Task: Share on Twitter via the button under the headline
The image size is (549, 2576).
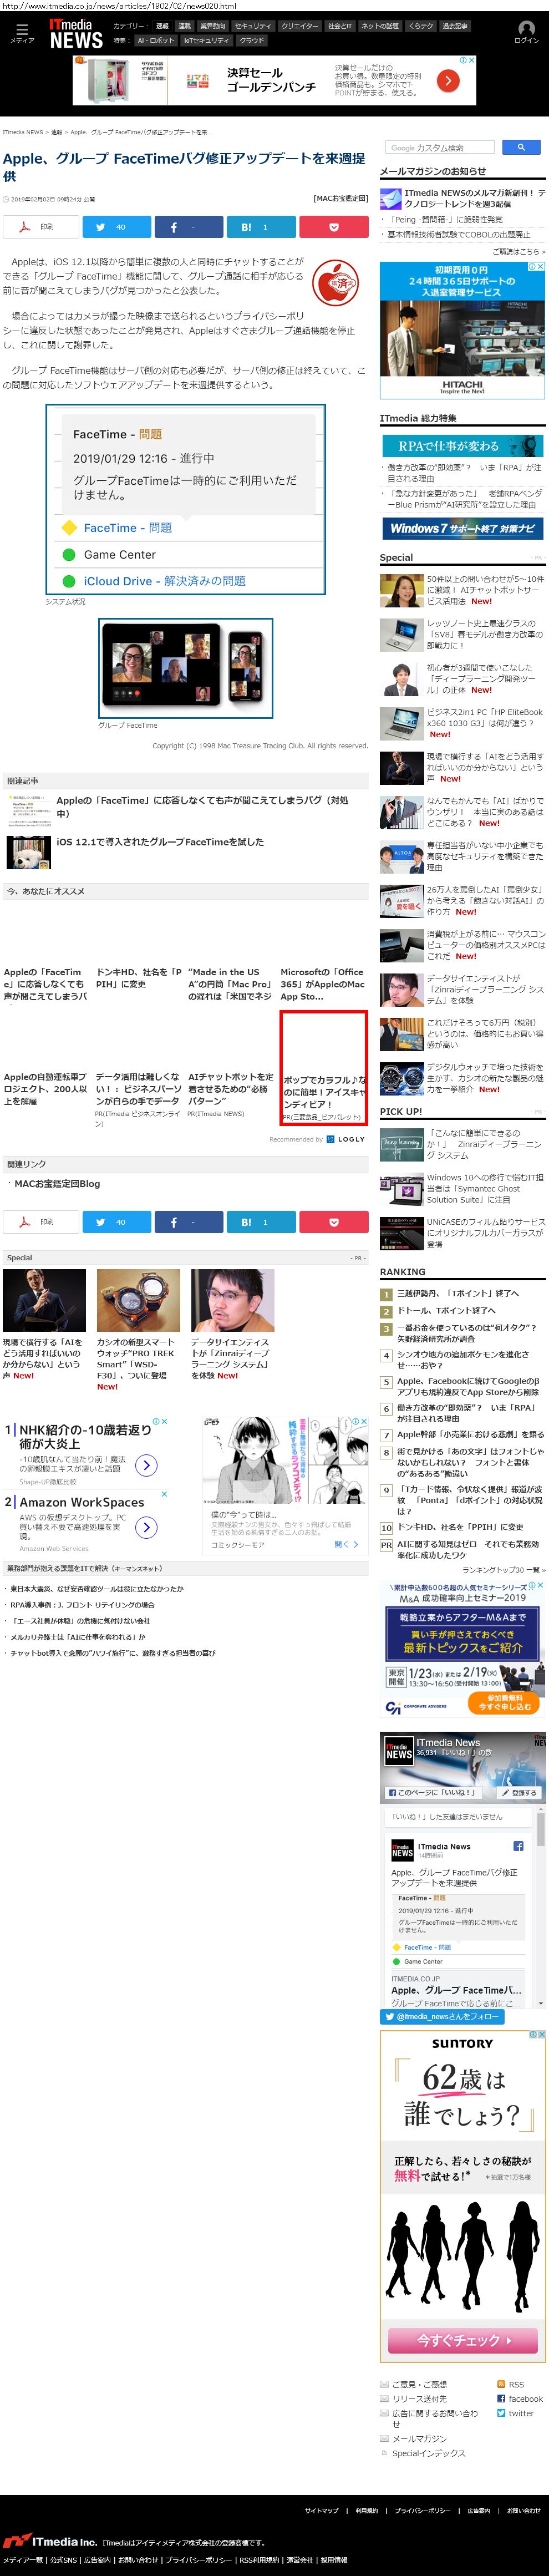Action: coord(116,227)
